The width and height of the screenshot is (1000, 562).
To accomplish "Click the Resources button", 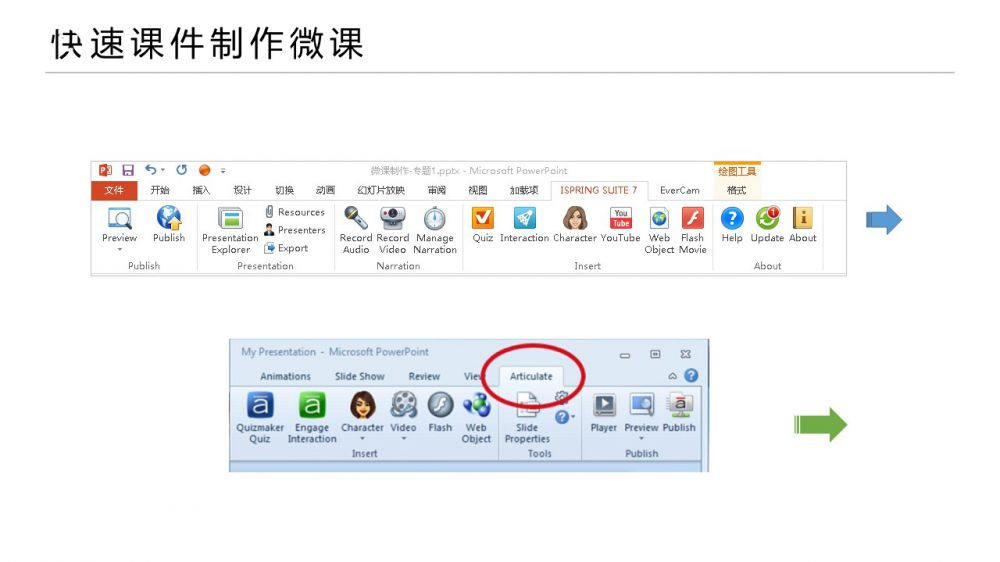I will [295, 212].
